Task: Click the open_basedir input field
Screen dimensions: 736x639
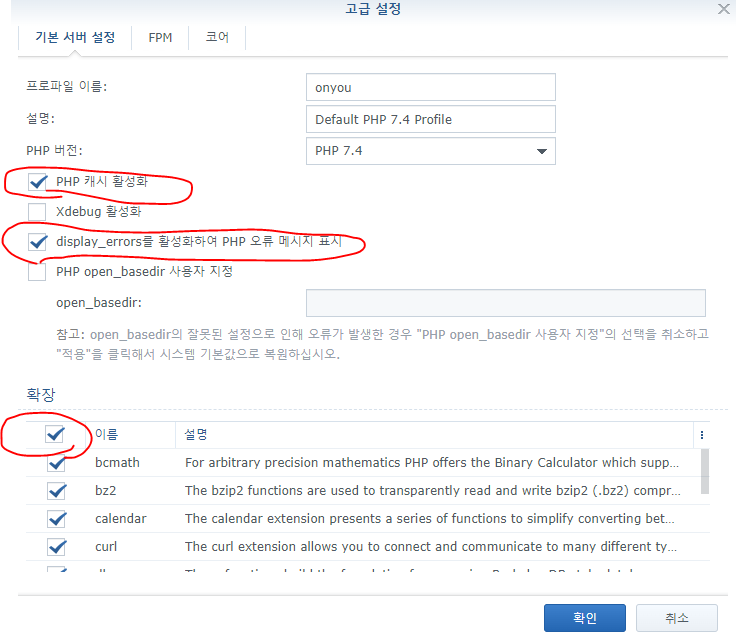Action: pyautogui.click(x=506, y=303)
